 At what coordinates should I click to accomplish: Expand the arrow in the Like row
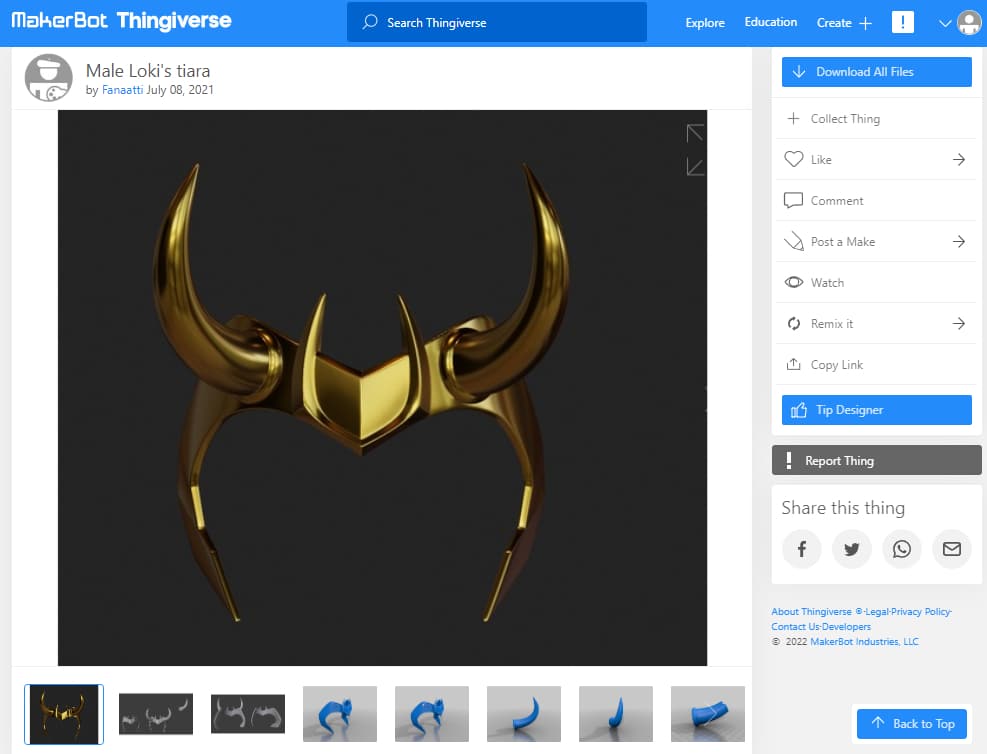point(959,159)
